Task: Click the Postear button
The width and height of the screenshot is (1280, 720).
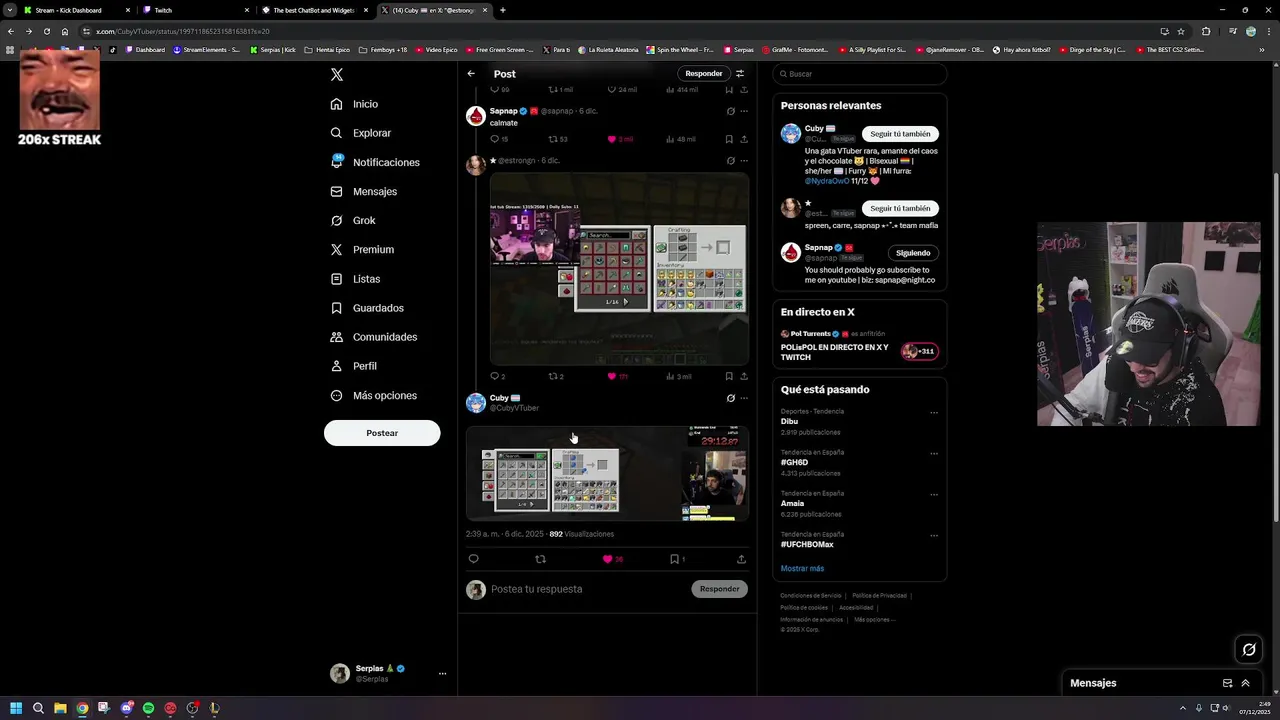Action: (x=382, y=433)
